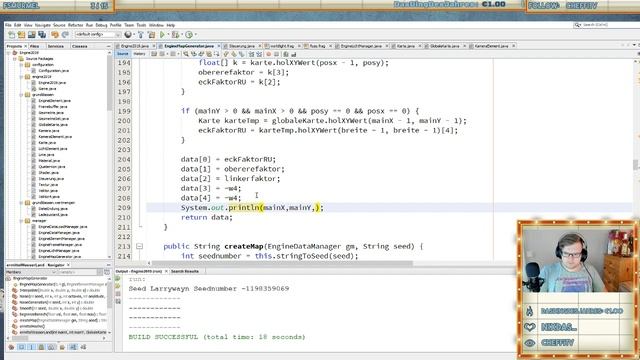
Task: Click the Undo toolbar icon
Action: (x=55, y=35)
